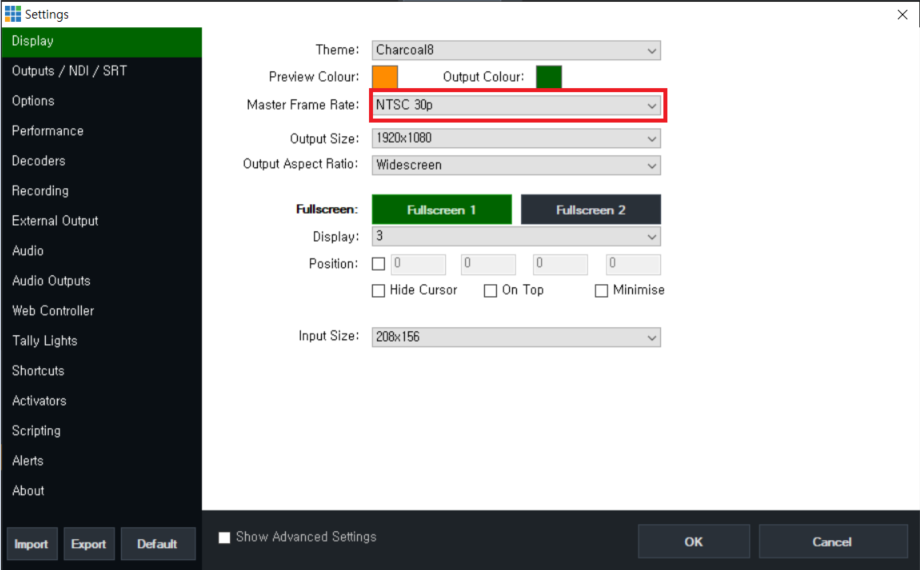Click the Export button
This screenshot has height=570, width=920.
[x=88, y=544]
